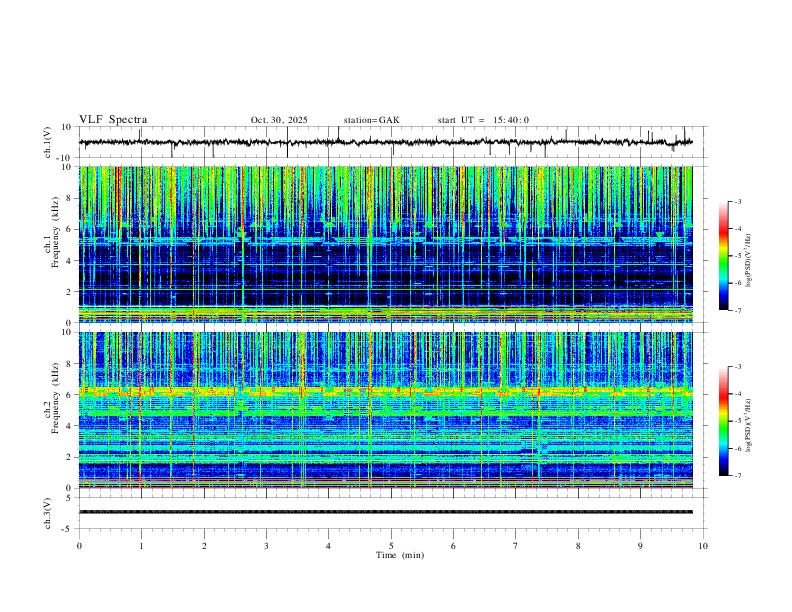This screenshot has width=792, height=612.
Task: Click the "-5" tick on the lower color bar
Action: coord(738,421)
